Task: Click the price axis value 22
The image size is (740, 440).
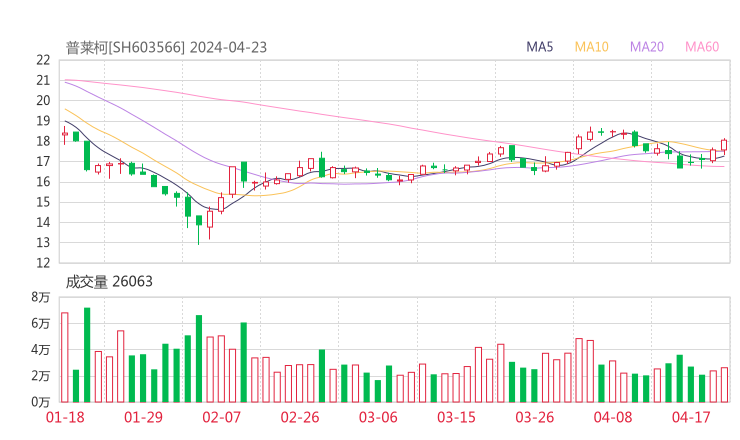Action: coord(43,60)
